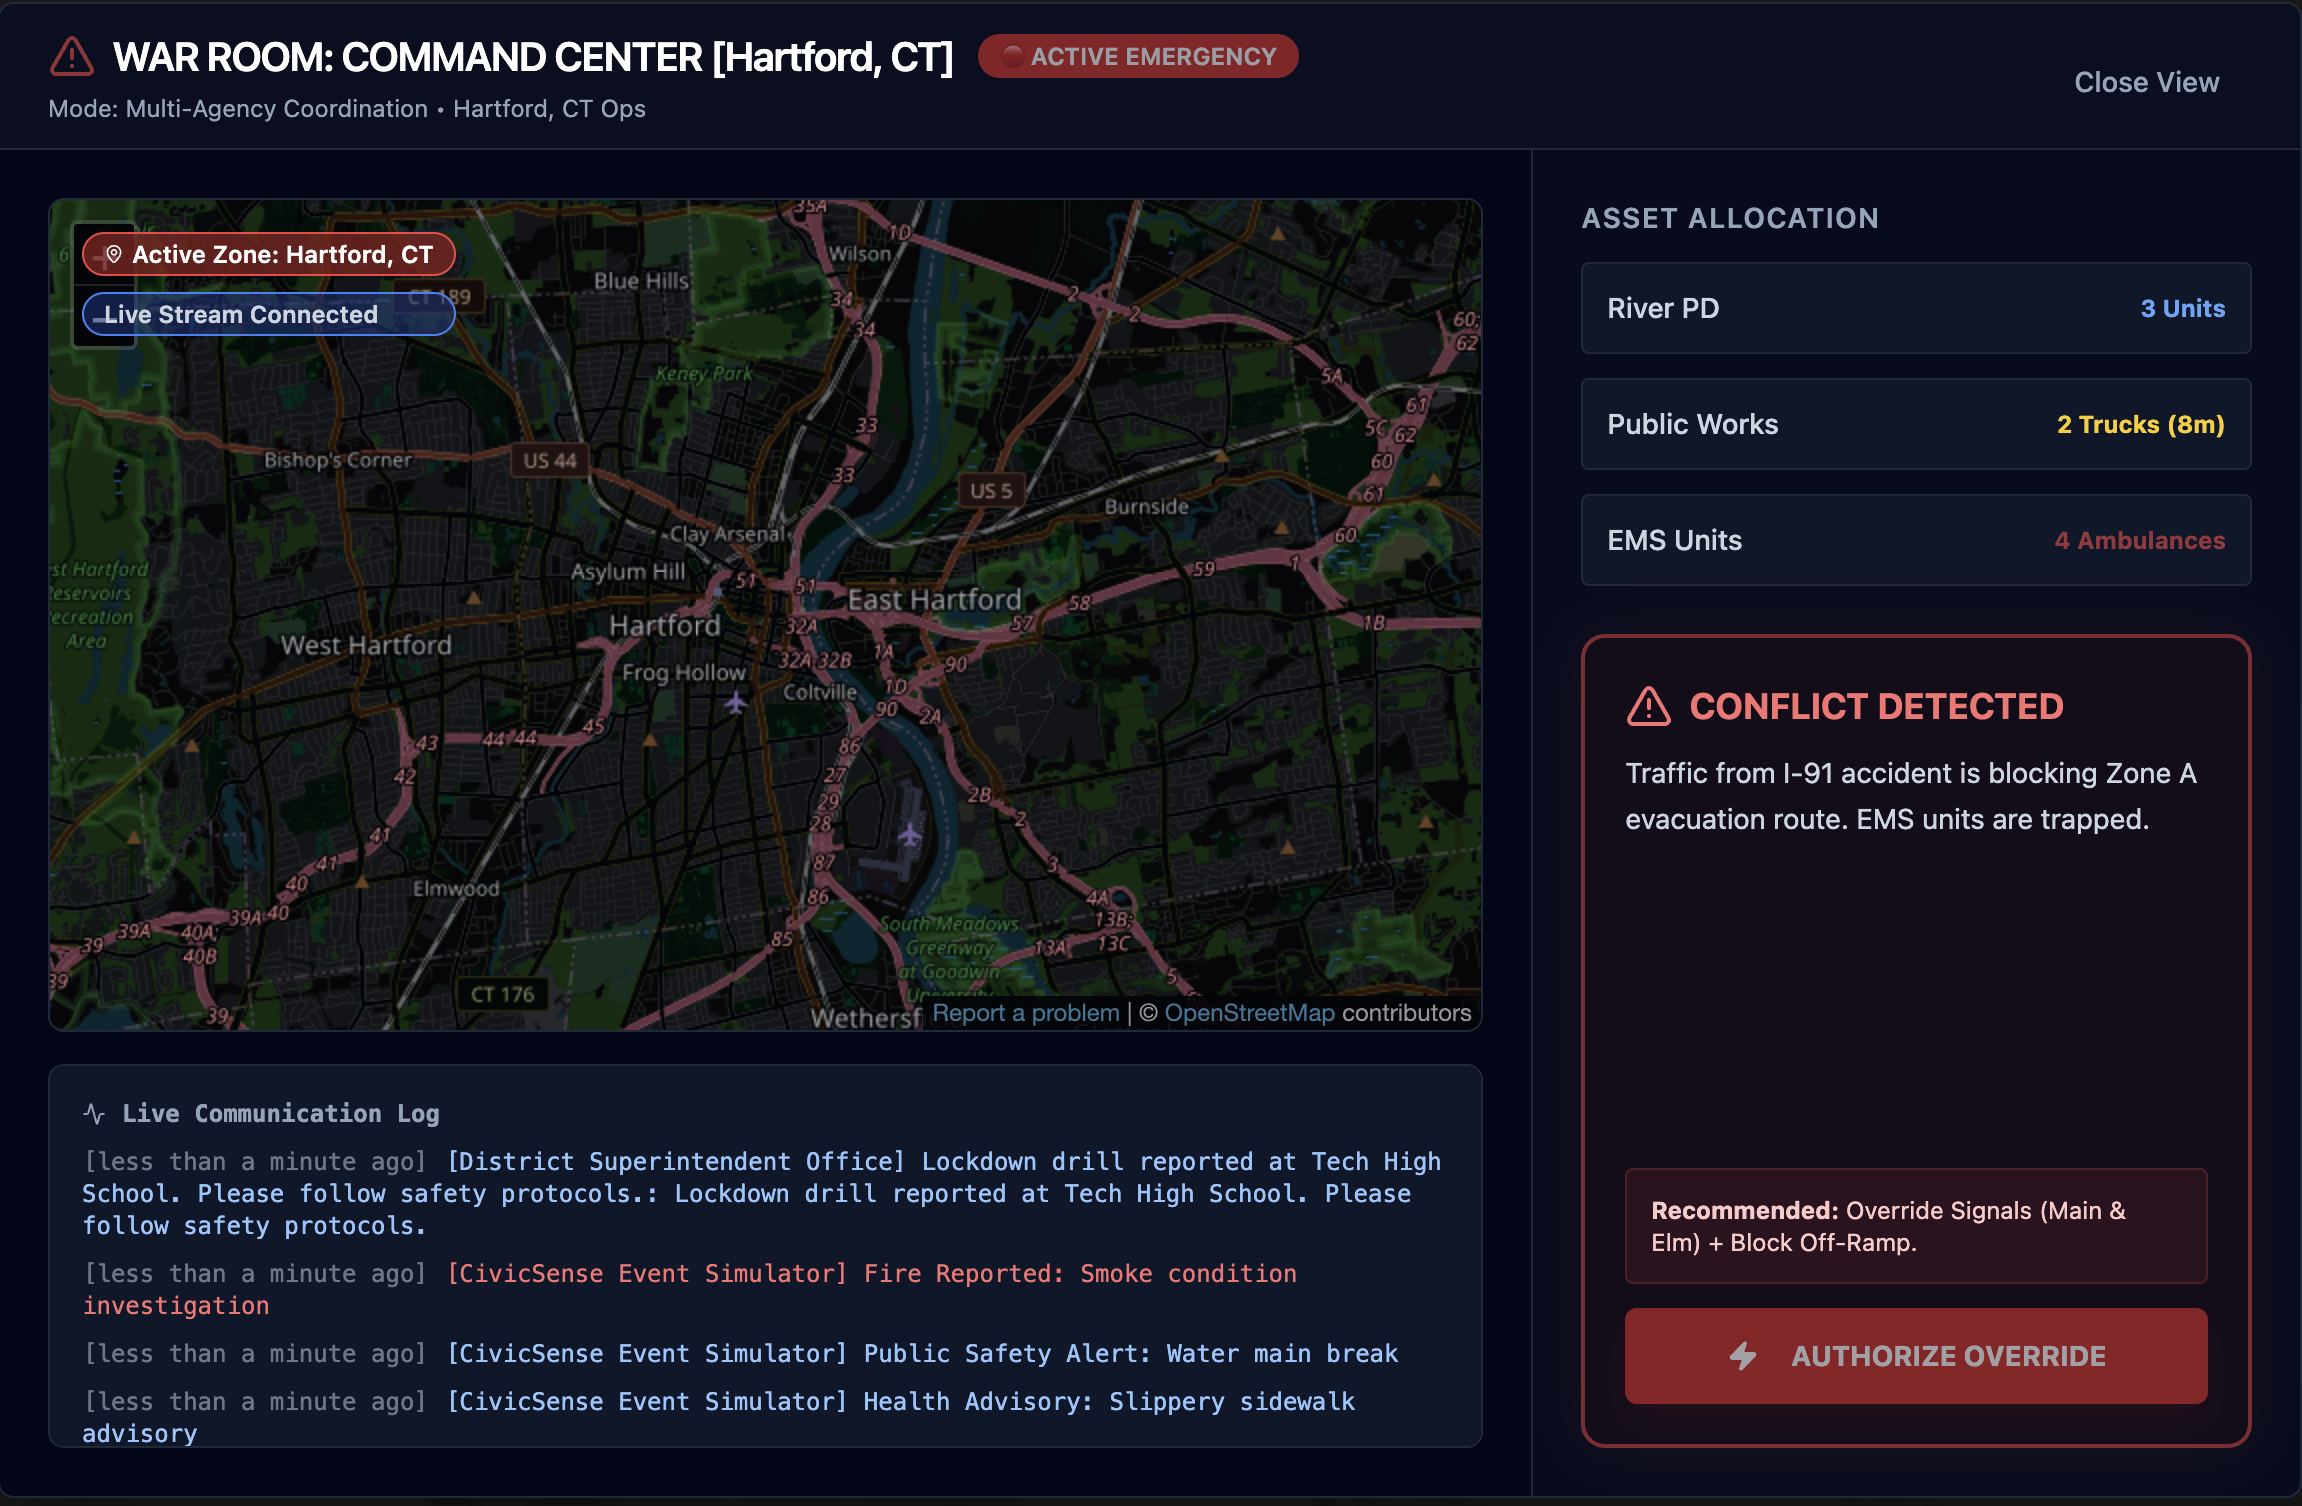The width and height of the screenshot is (2302, 1506).
Task: Select the River PD asset row
Action: pos(1915,308)
